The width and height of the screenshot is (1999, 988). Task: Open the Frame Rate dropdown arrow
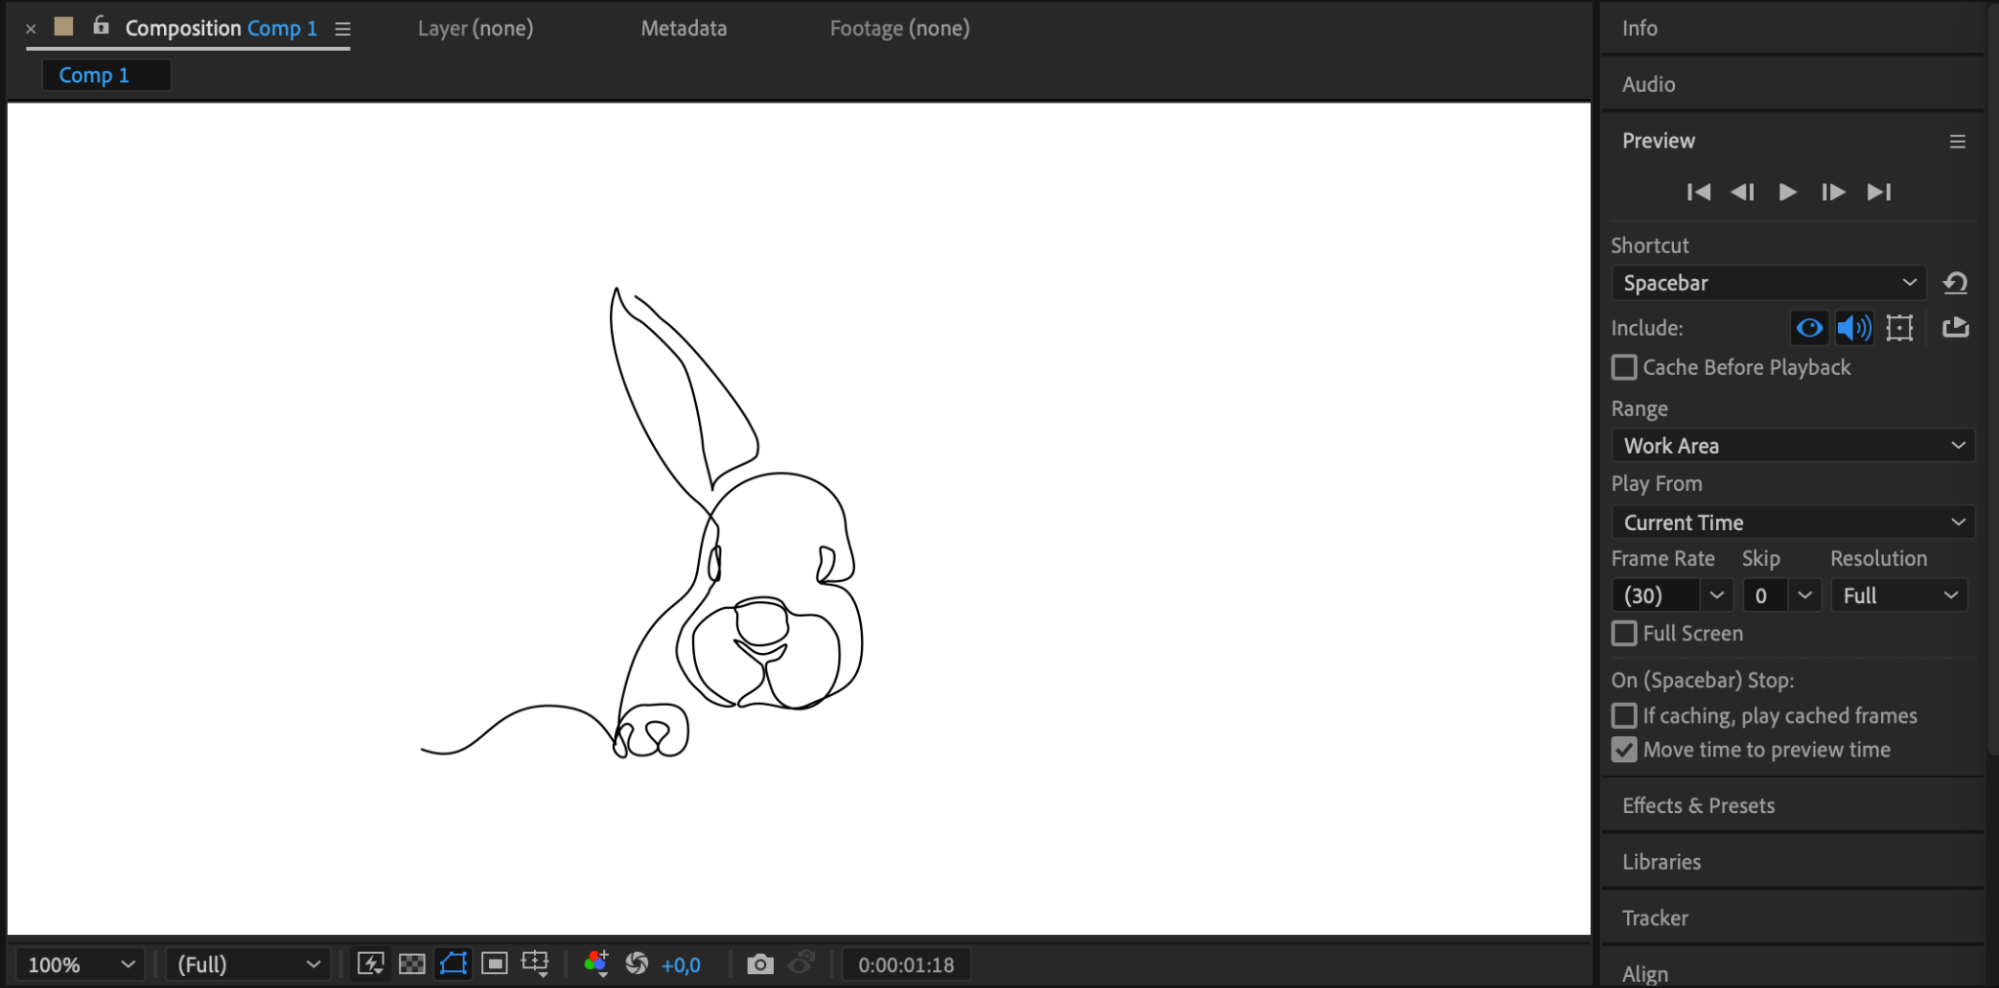(x=1716, y=596)
